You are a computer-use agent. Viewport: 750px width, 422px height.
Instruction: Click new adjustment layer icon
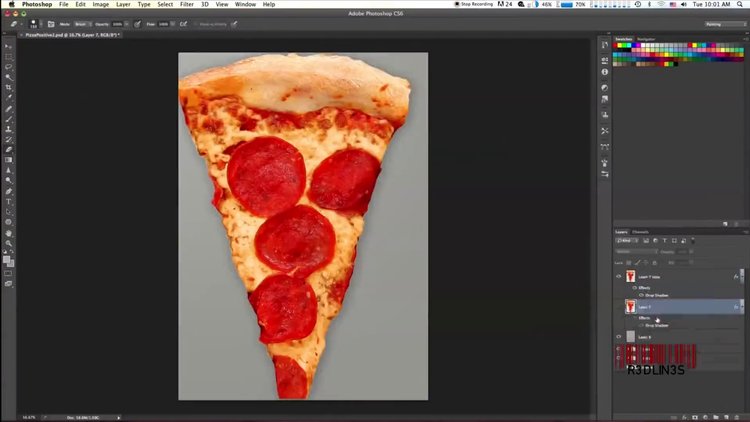[x=706, y=418]
